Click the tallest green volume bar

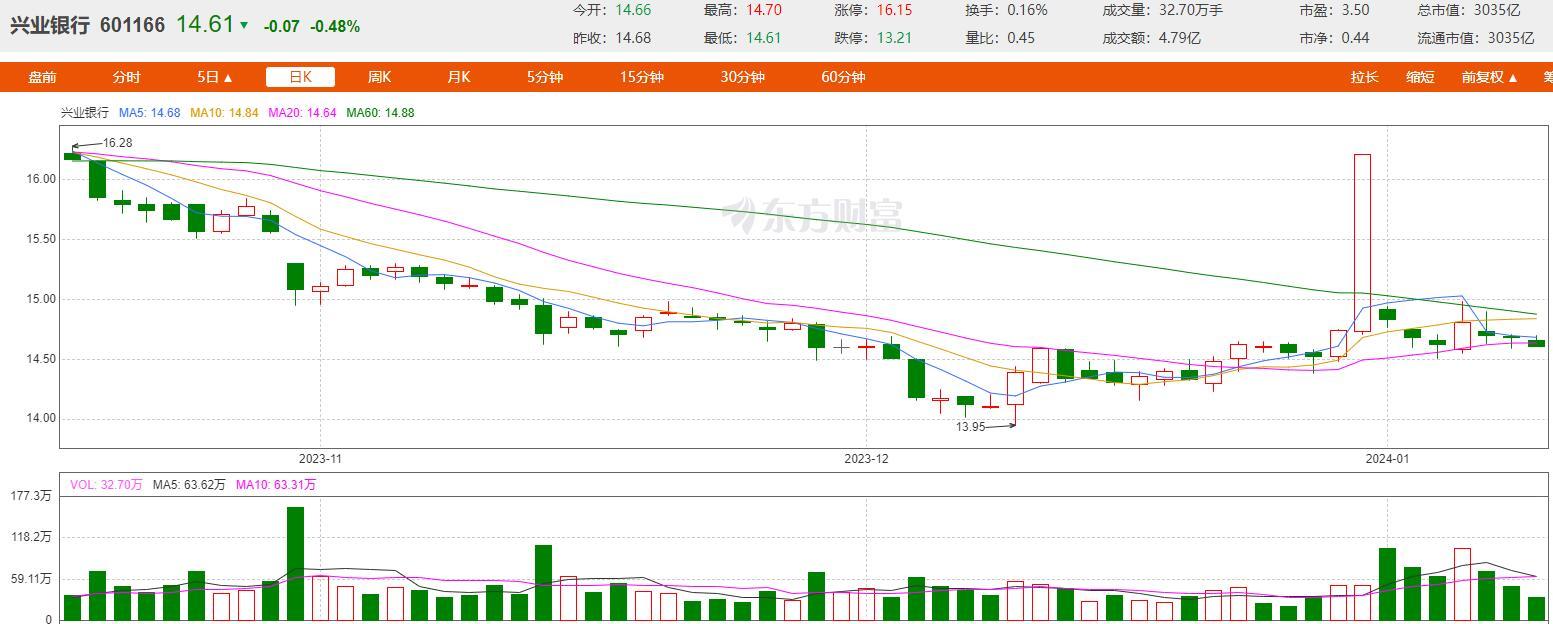coord(295,563)
